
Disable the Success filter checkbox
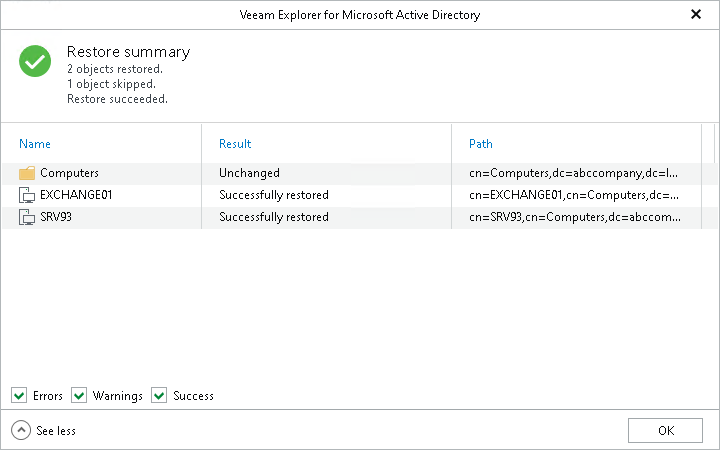[159, 395]
